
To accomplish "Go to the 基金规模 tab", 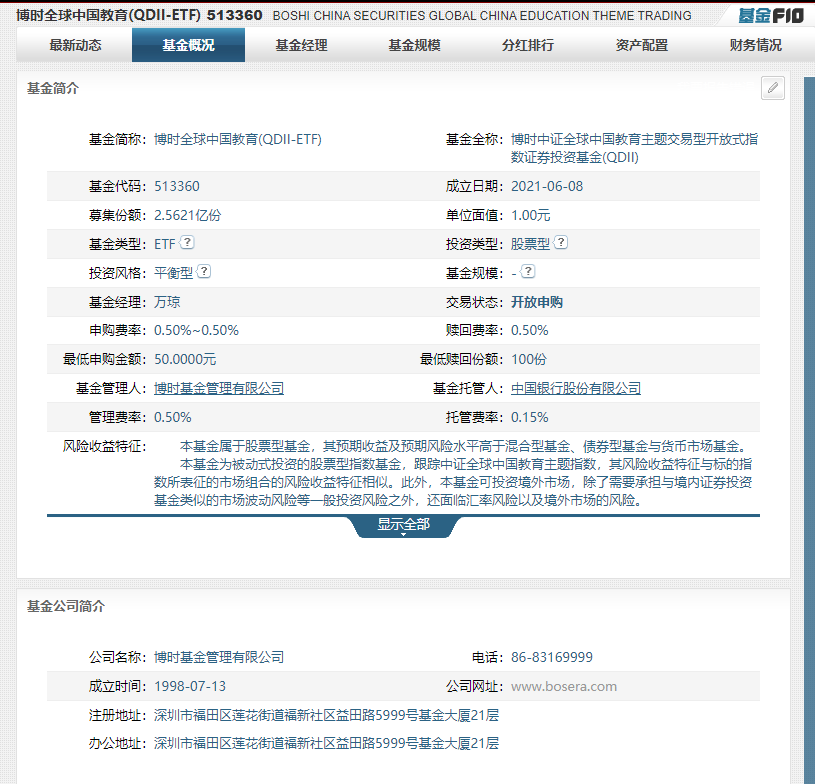I will tap(415, 45).
